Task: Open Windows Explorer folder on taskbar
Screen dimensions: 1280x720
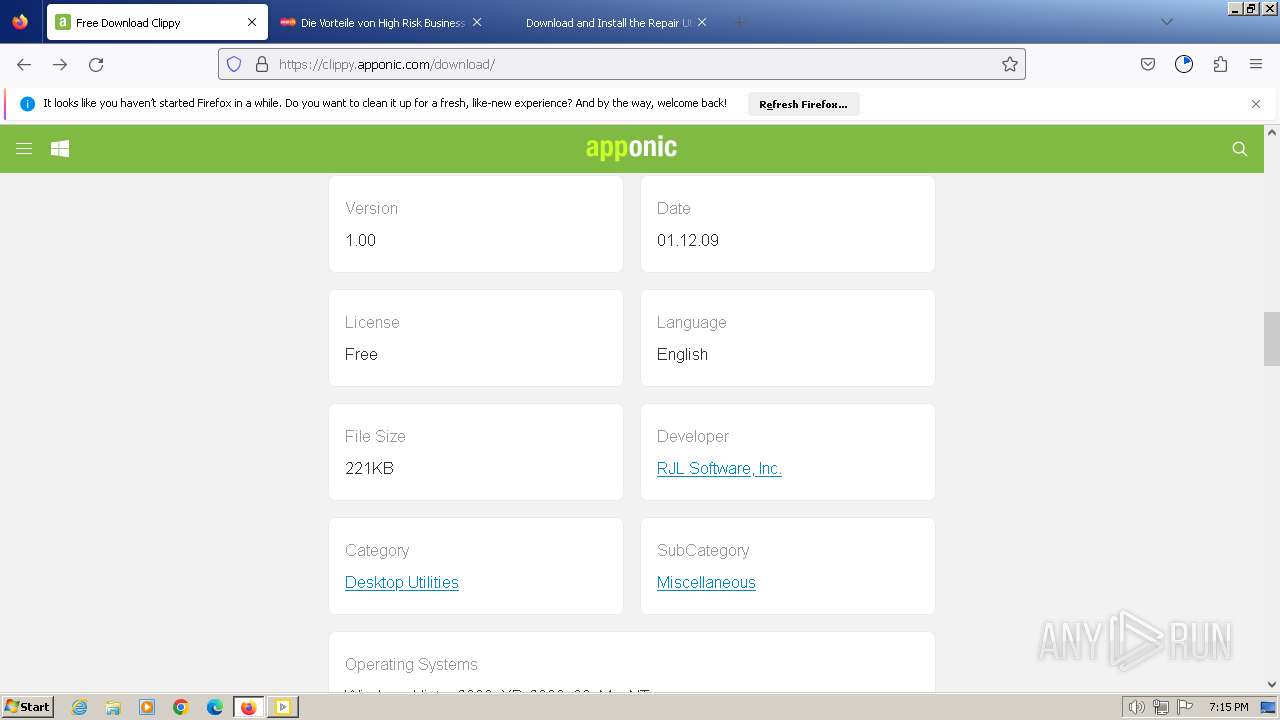Action: click(x=113, y=707)
